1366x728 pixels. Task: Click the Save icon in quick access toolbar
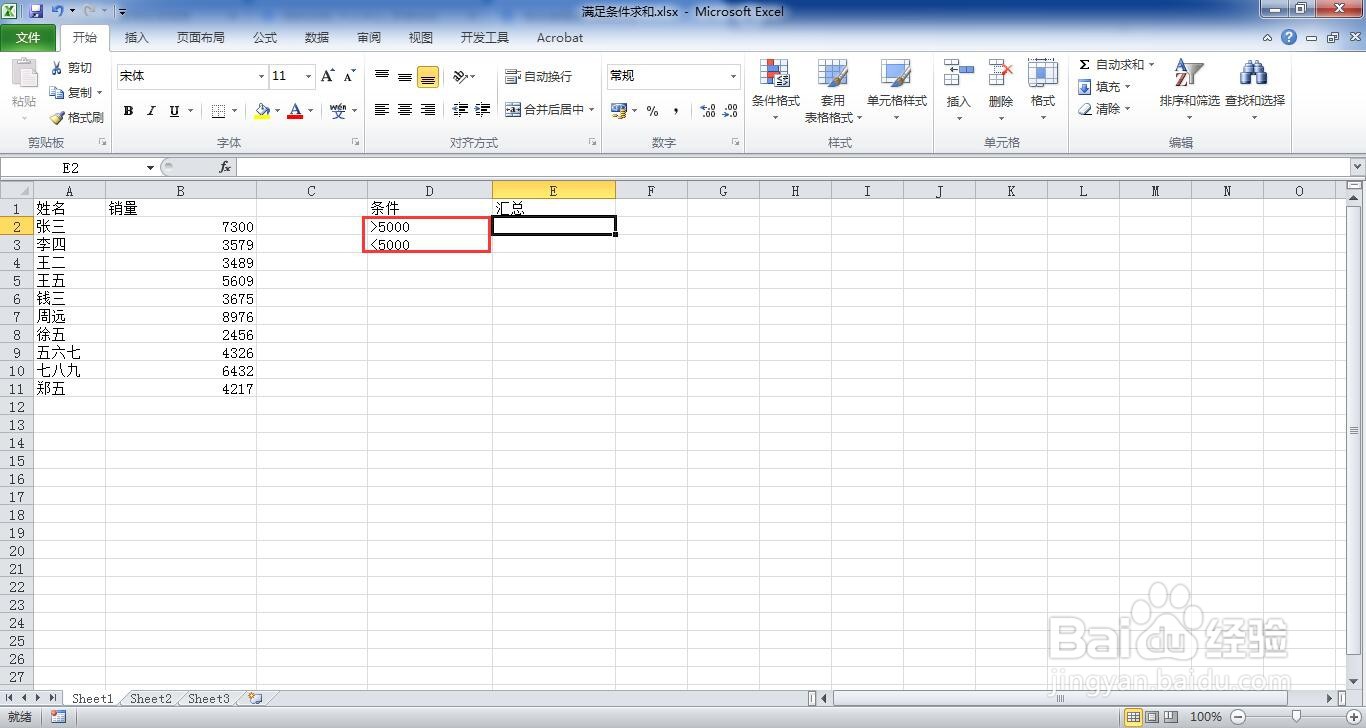click(36, 12)
